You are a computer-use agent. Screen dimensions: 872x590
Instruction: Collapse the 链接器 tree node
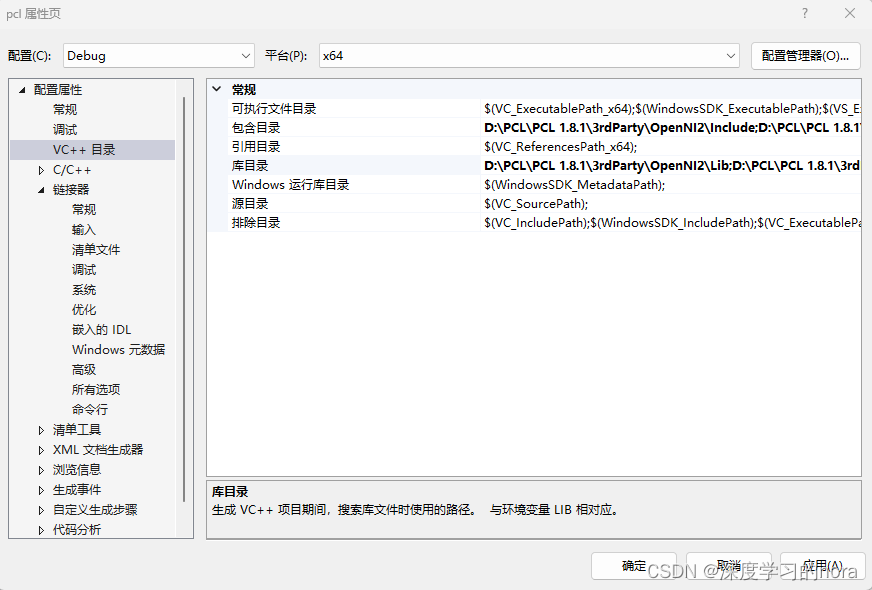point(40,189)
